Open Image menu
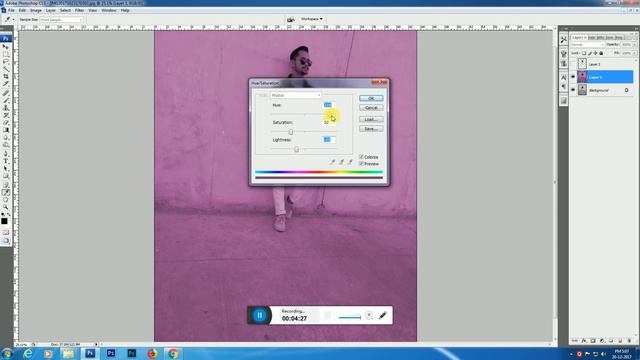Viewport: 640px width, 360px height. click(36, 10)
